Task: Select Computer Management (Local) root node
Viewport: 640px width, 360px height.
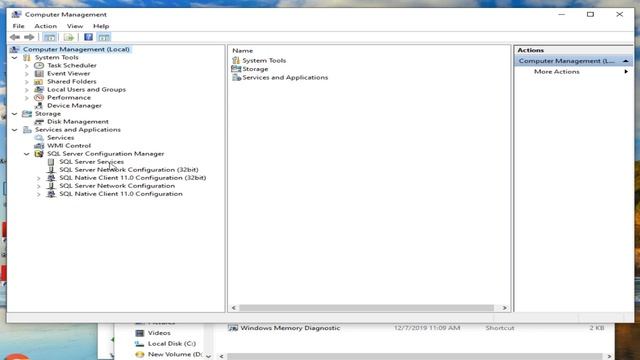Action: click(x=76, y=49)
